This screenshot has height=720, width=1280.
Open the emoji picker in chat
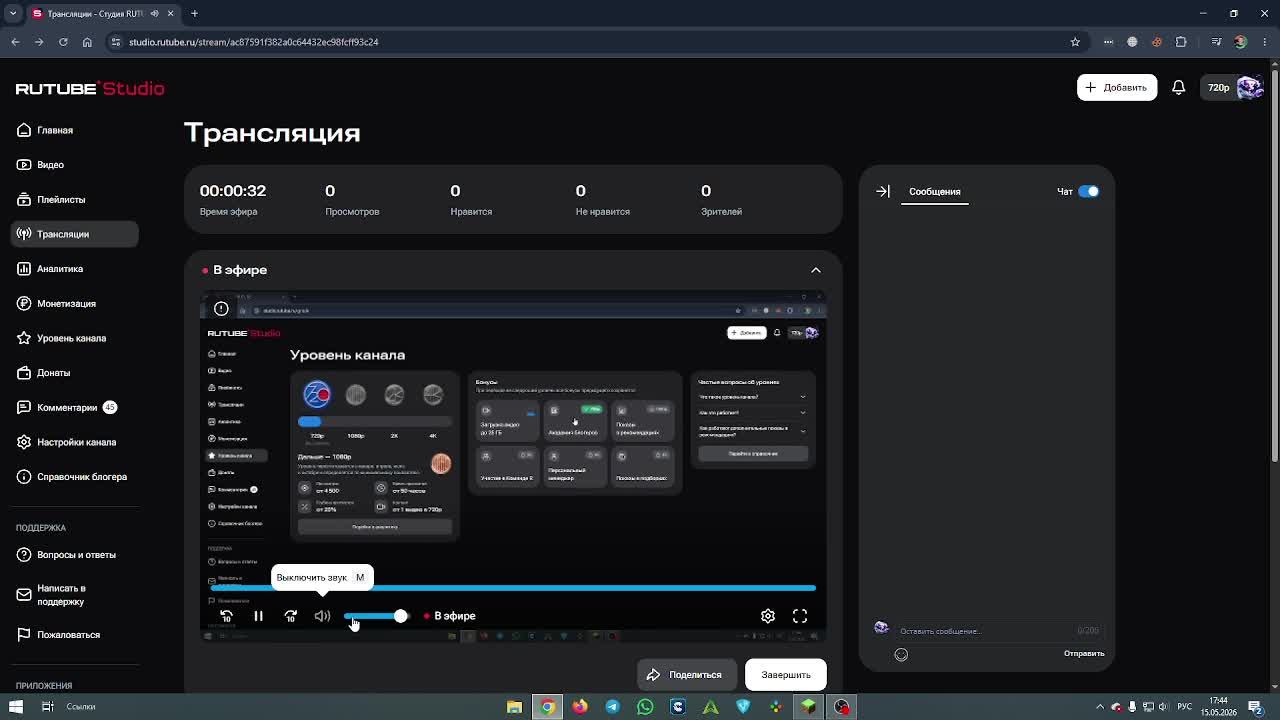tap(901, 654)
